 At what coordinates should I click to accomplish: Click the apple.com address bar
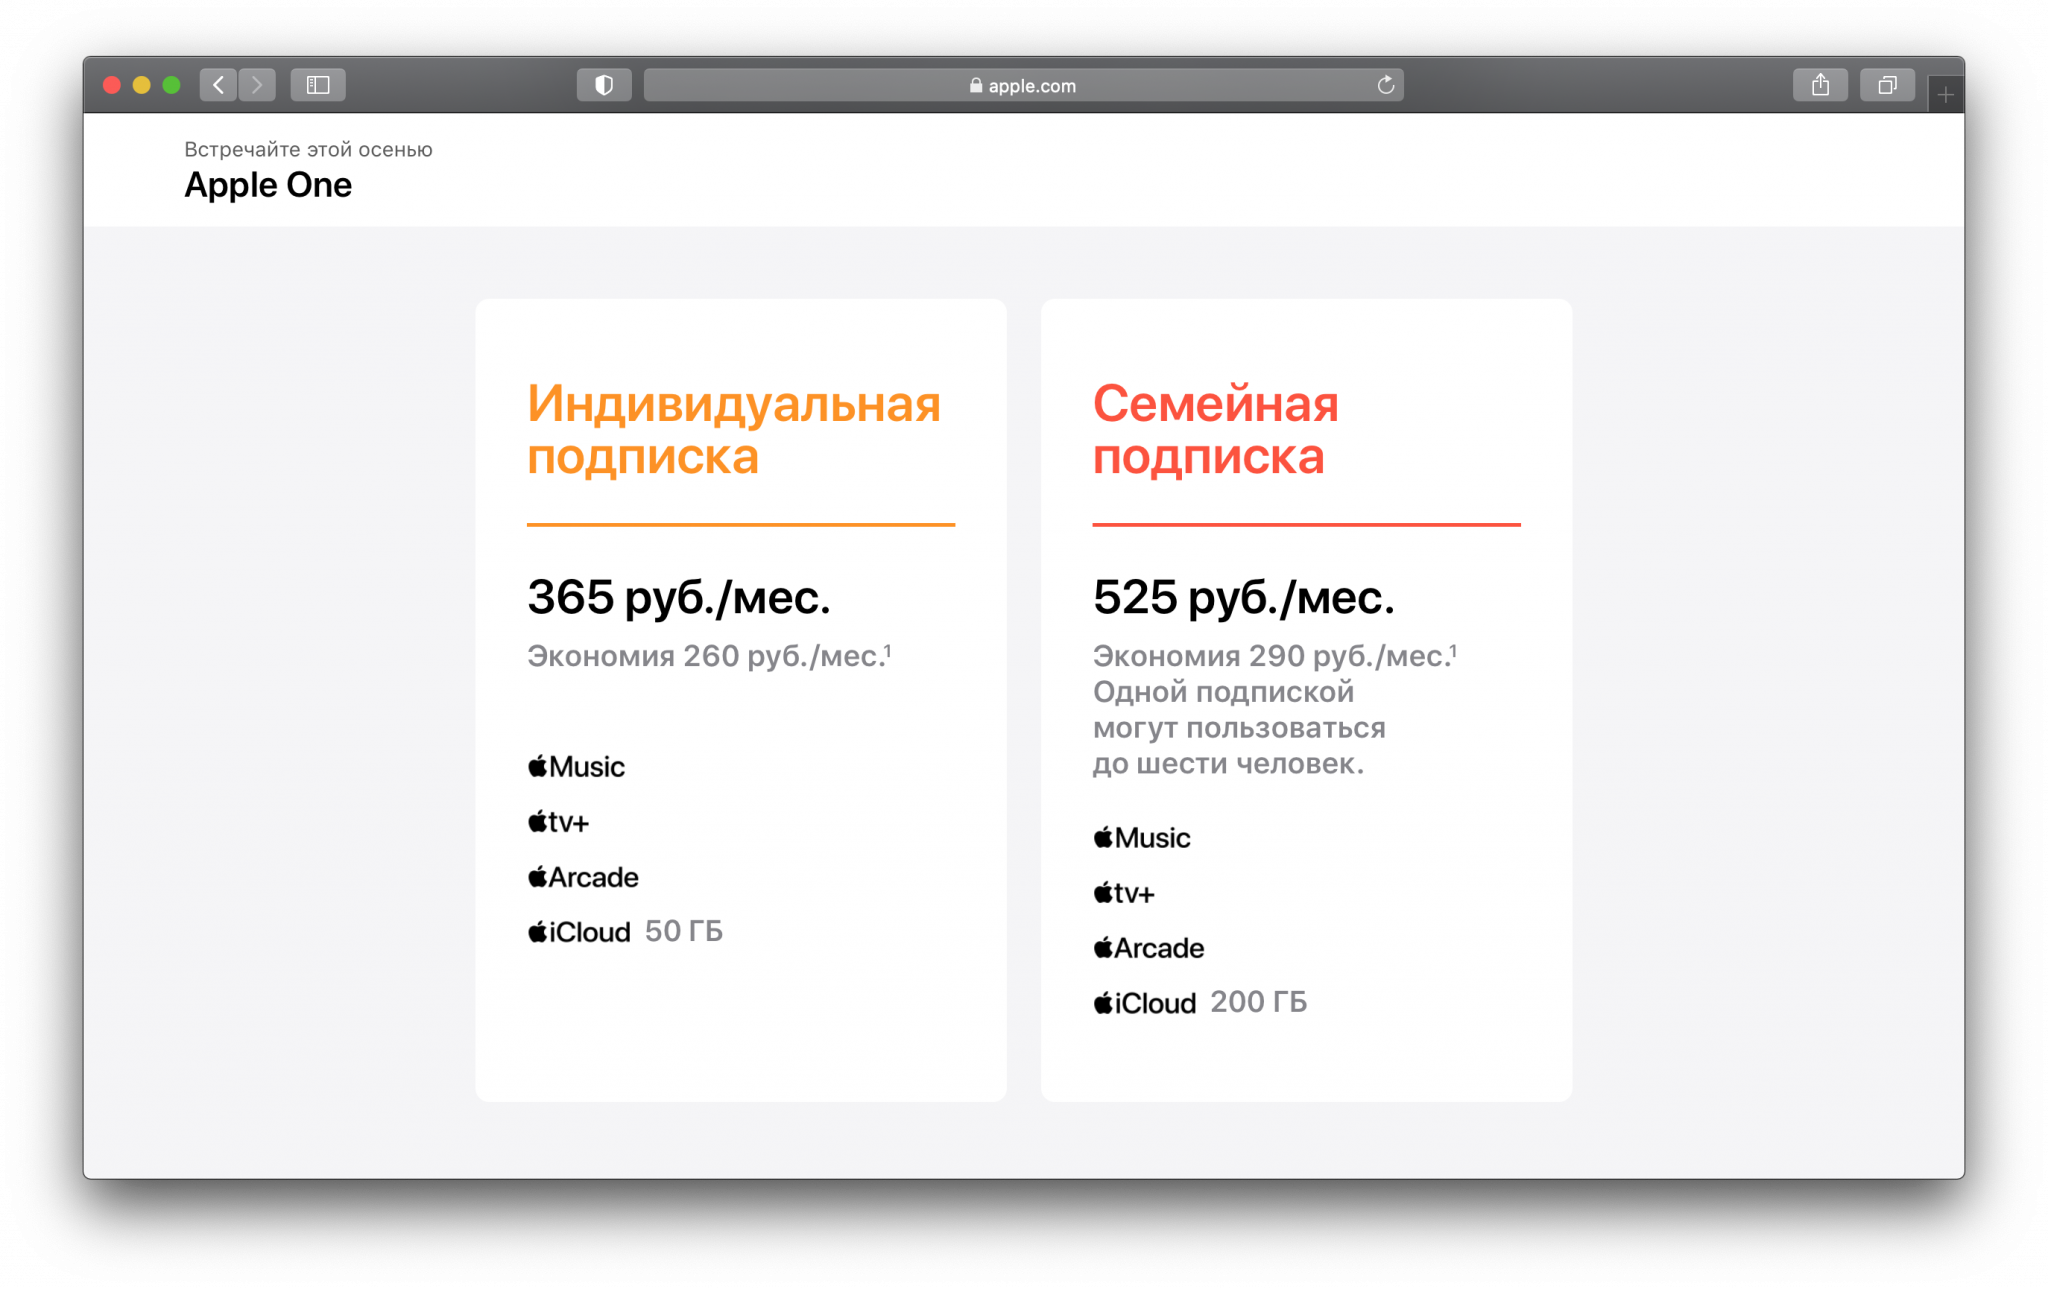tap(1022, 86)
